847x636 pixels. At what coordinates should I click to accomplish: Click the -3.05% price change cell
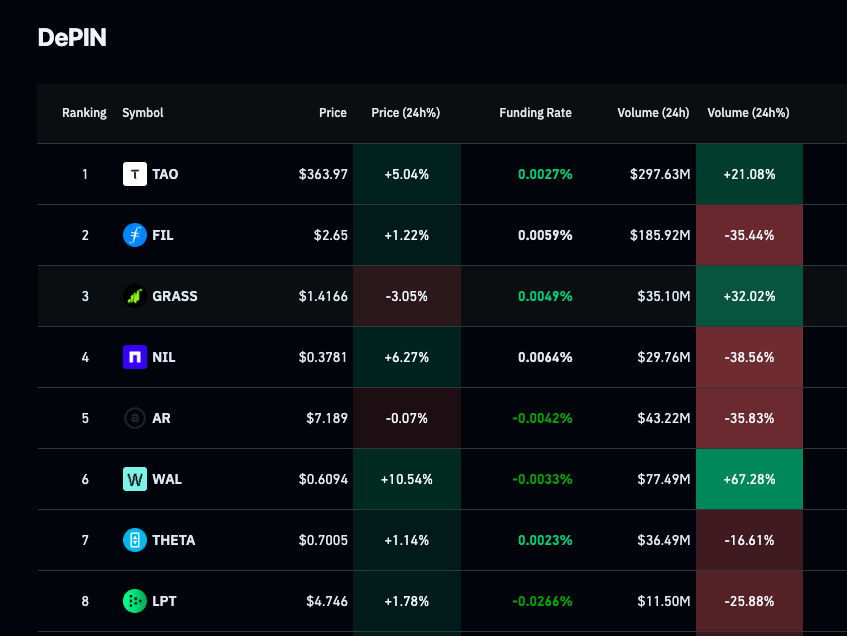click(407, 296)
